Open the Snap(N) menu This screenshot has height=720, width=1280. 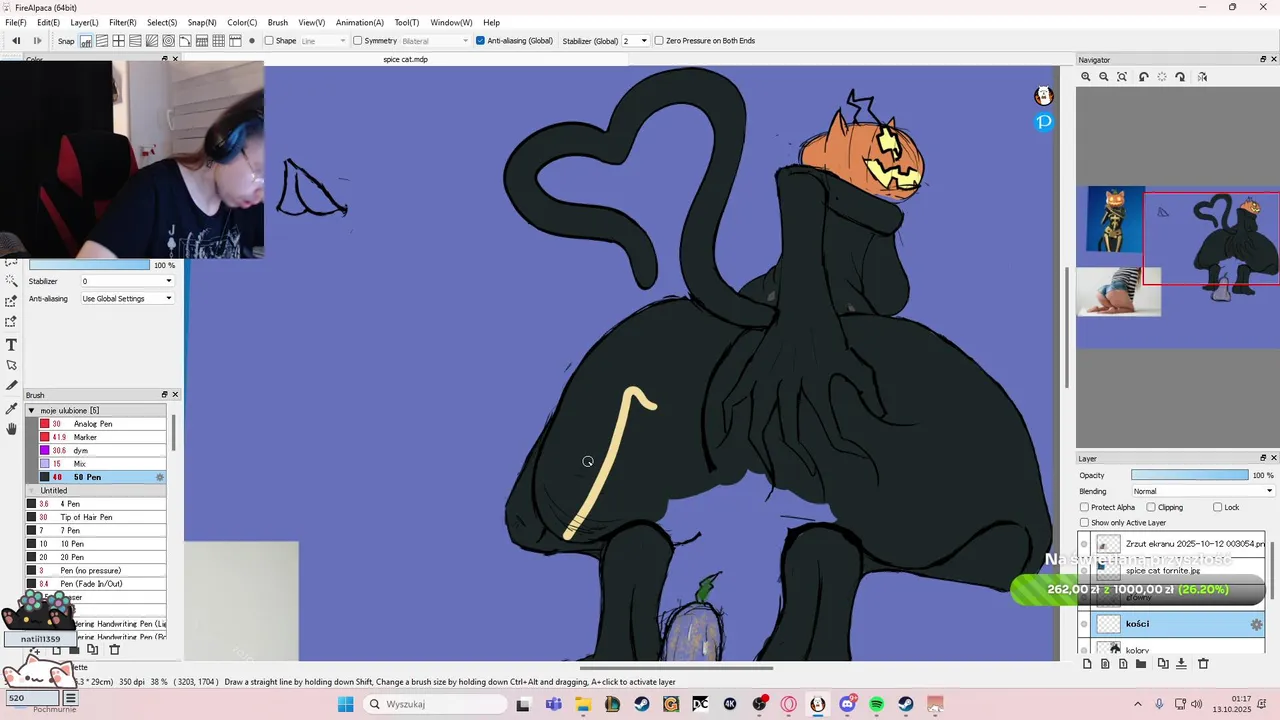click(x=202, y=22)
